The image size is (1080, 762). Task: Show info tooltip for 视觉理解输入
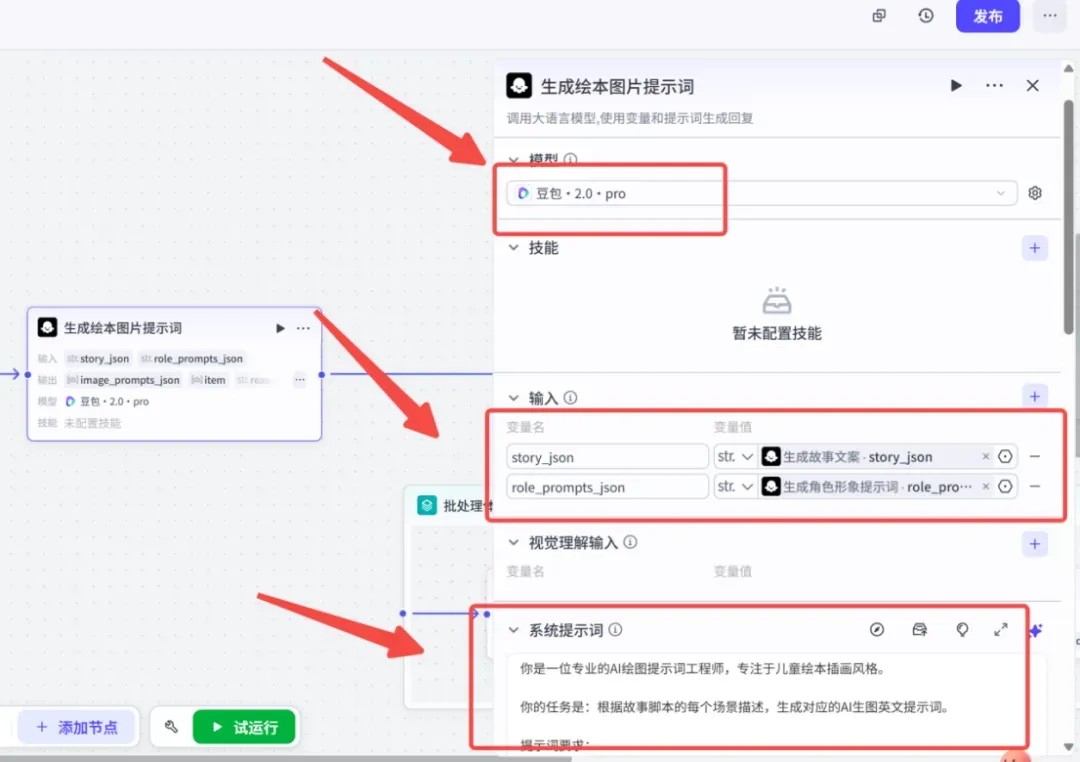630,542
